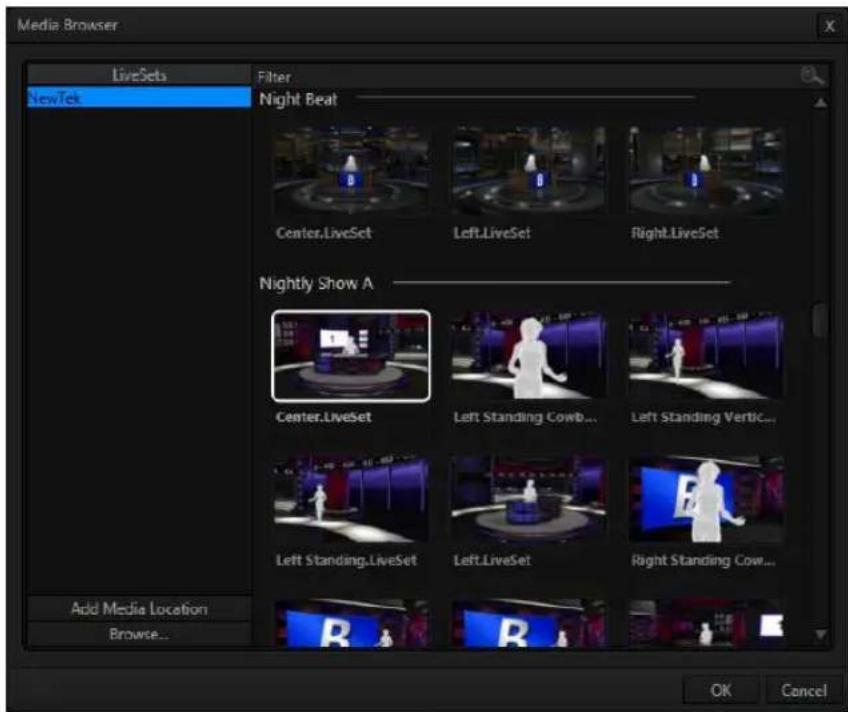Confirm selection with OK button
848x712 pixels.
coord(721,690)
